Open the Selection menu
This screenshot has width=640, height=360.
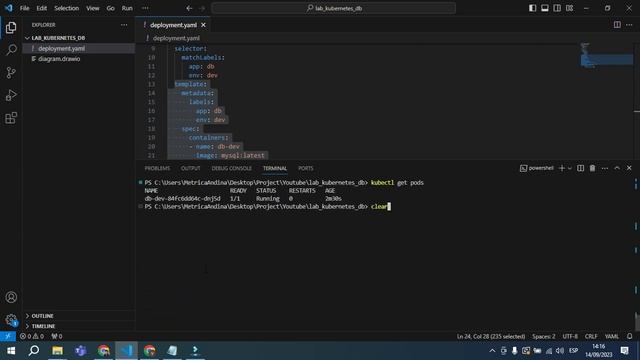[x=67, y=8]
